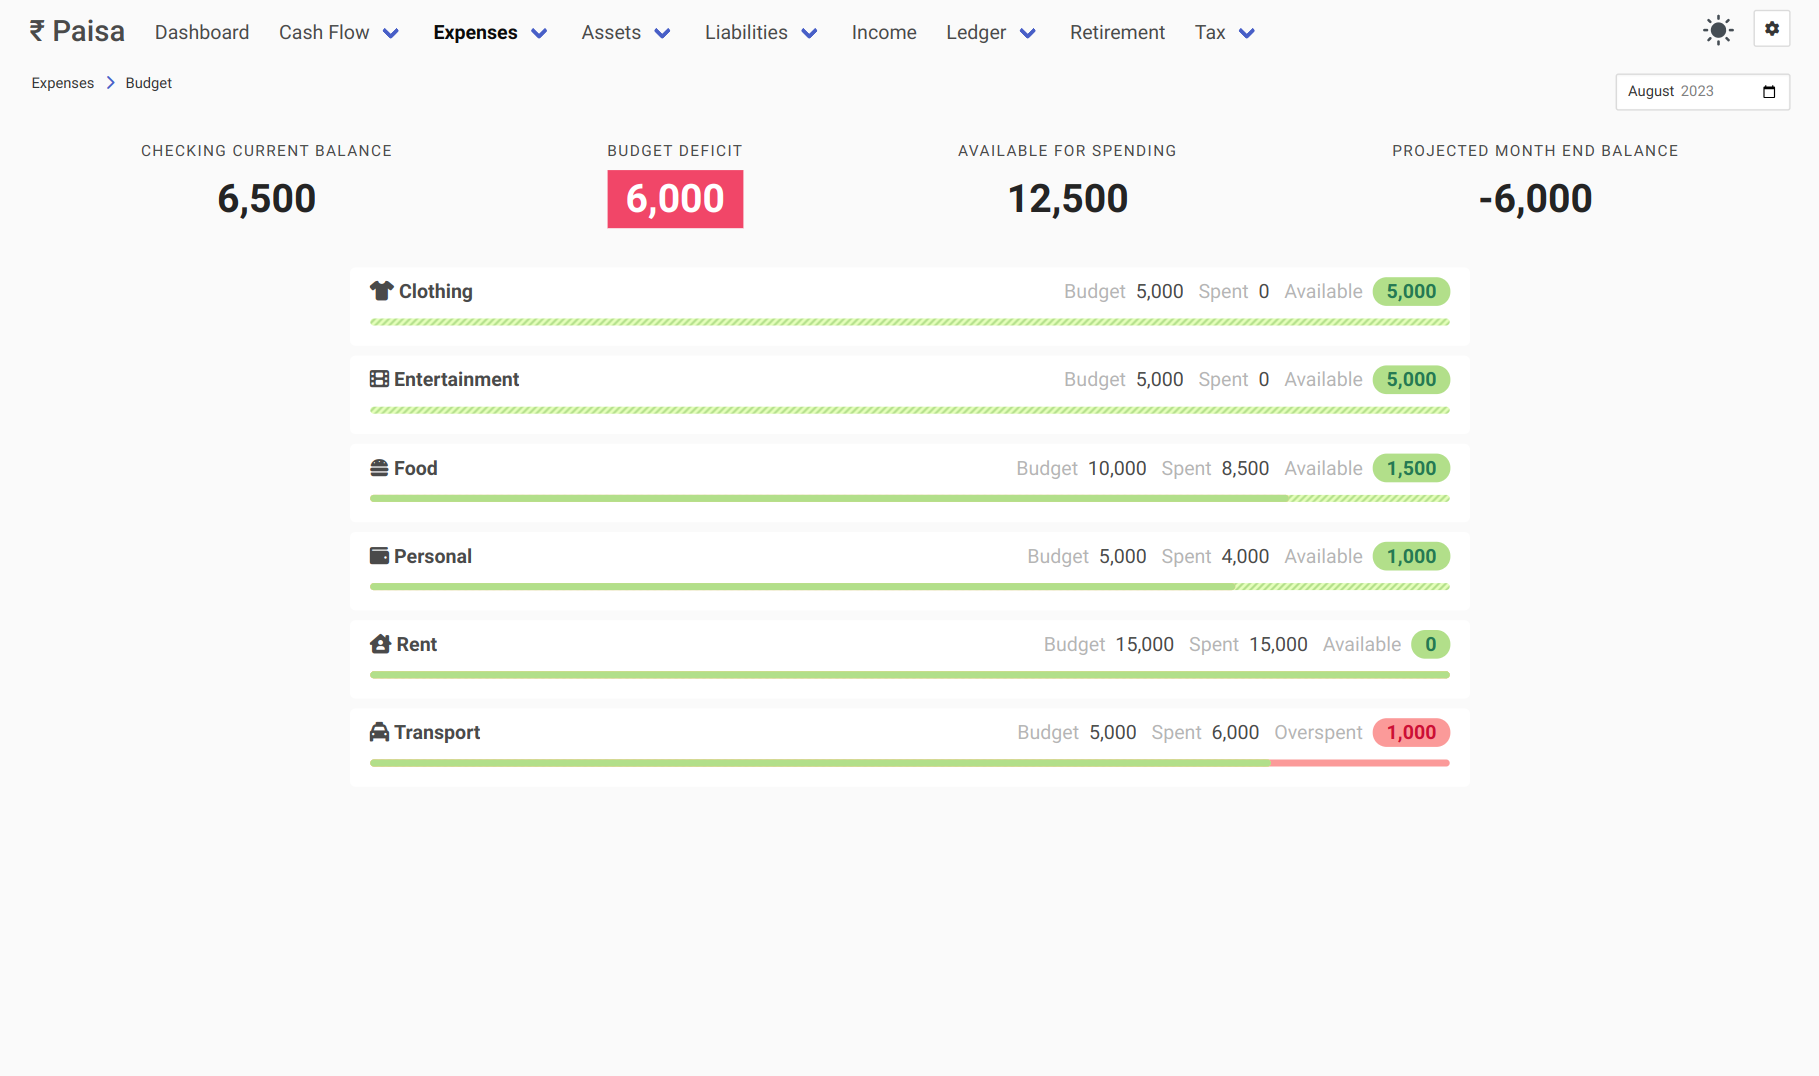The width and height of the screenshot is (1819, 1076).
Task: Click the Rent budget progress bar
Action: pos(909,675)
